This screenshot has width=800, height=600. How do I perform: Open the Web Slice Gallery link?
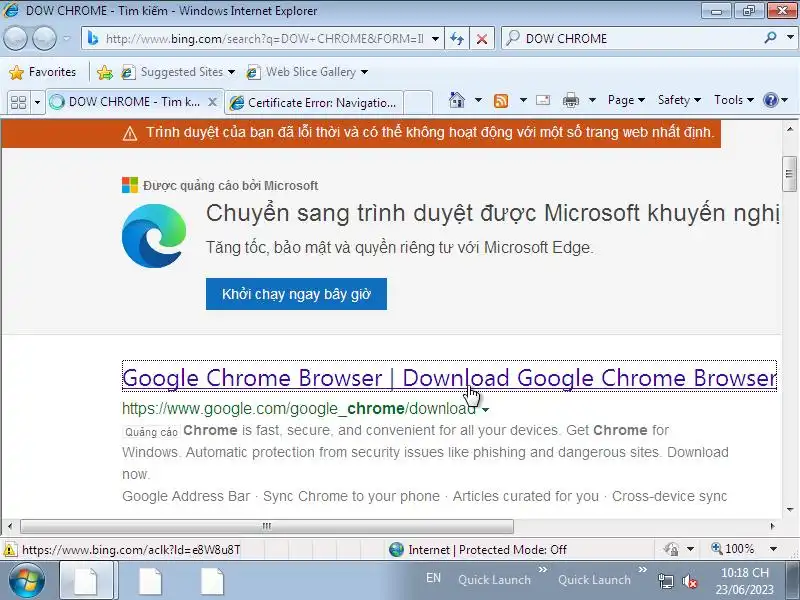pyautogui.click(x=307, y=72)
